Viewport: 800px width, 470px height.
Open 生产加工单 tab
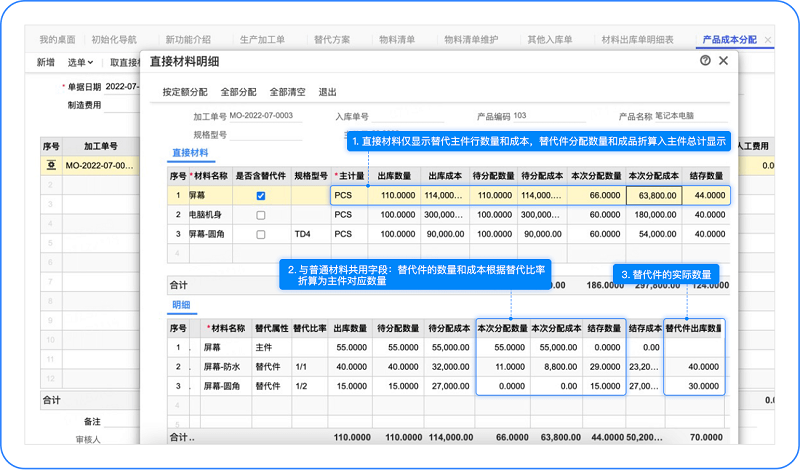pos(262,39)
